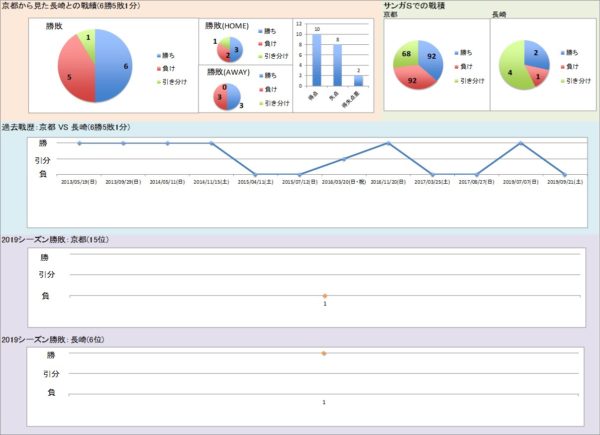Select the first data point above 2013/05/19(日)

pos(79,143)
